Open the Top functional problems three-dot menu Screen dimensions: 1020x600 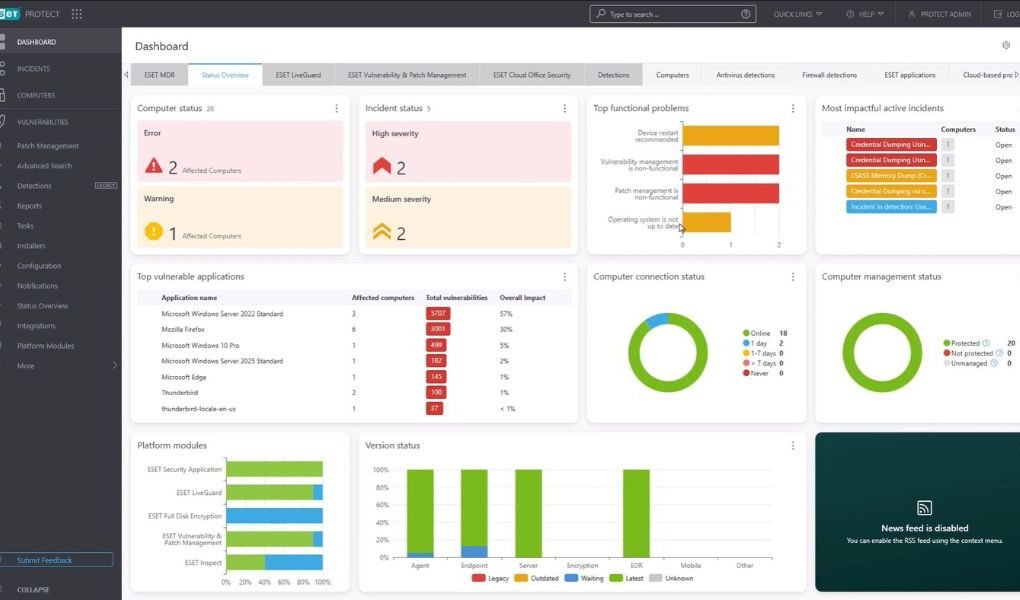pos(793,108)
